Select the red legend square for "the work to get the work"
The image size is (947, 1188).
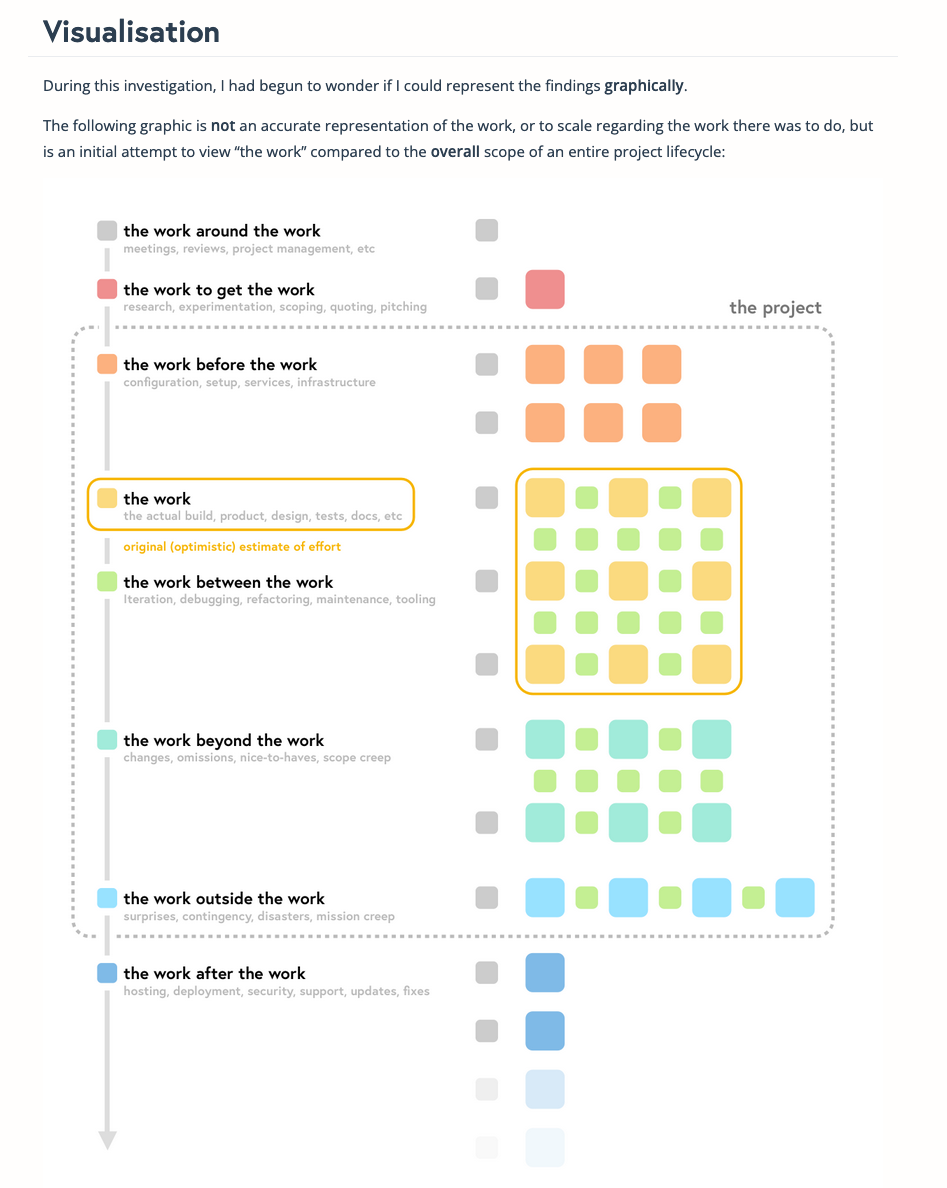click(x=107, y=290)
